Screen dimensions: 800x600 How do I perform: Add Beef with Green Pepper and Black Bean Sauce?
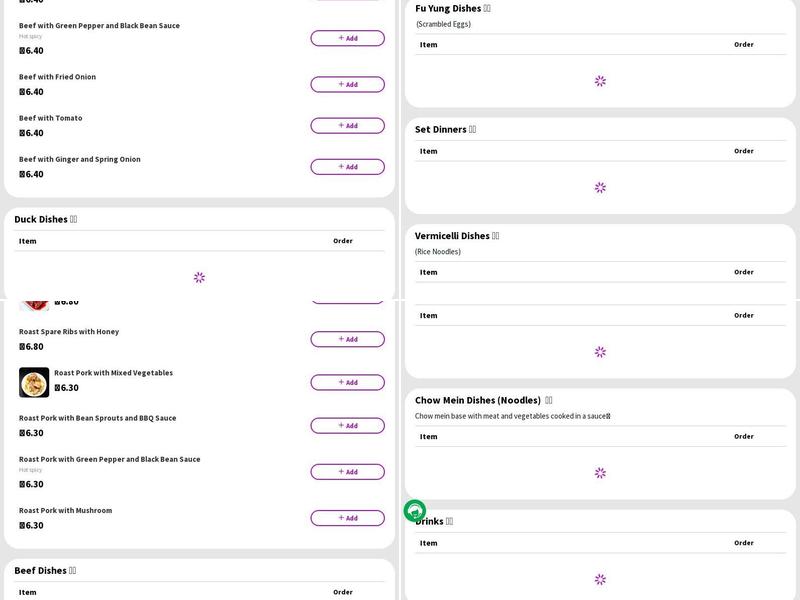point(347,38)
